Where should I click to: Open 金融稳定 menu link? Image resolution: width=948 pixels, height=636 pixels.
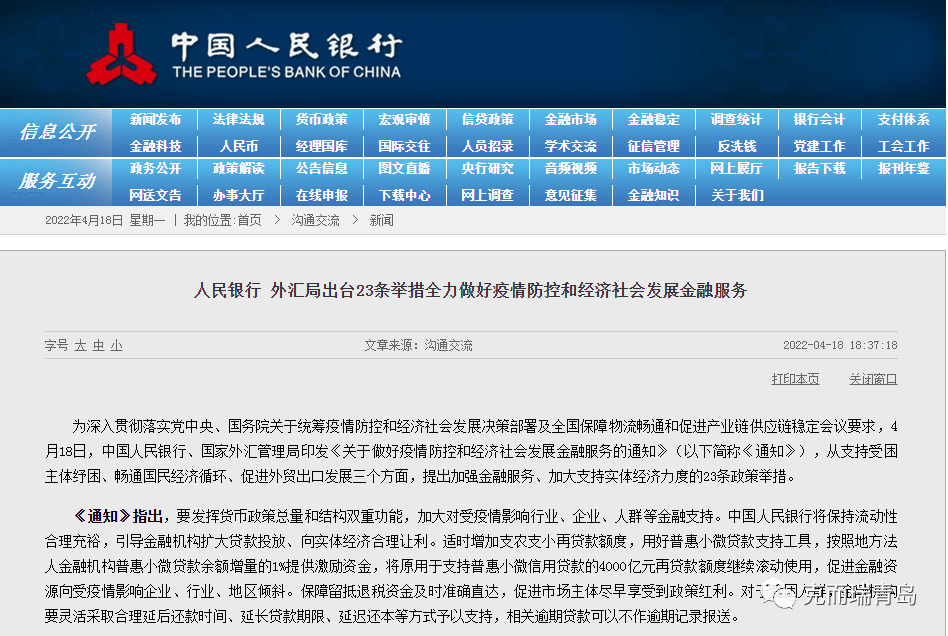pos(654,120)
